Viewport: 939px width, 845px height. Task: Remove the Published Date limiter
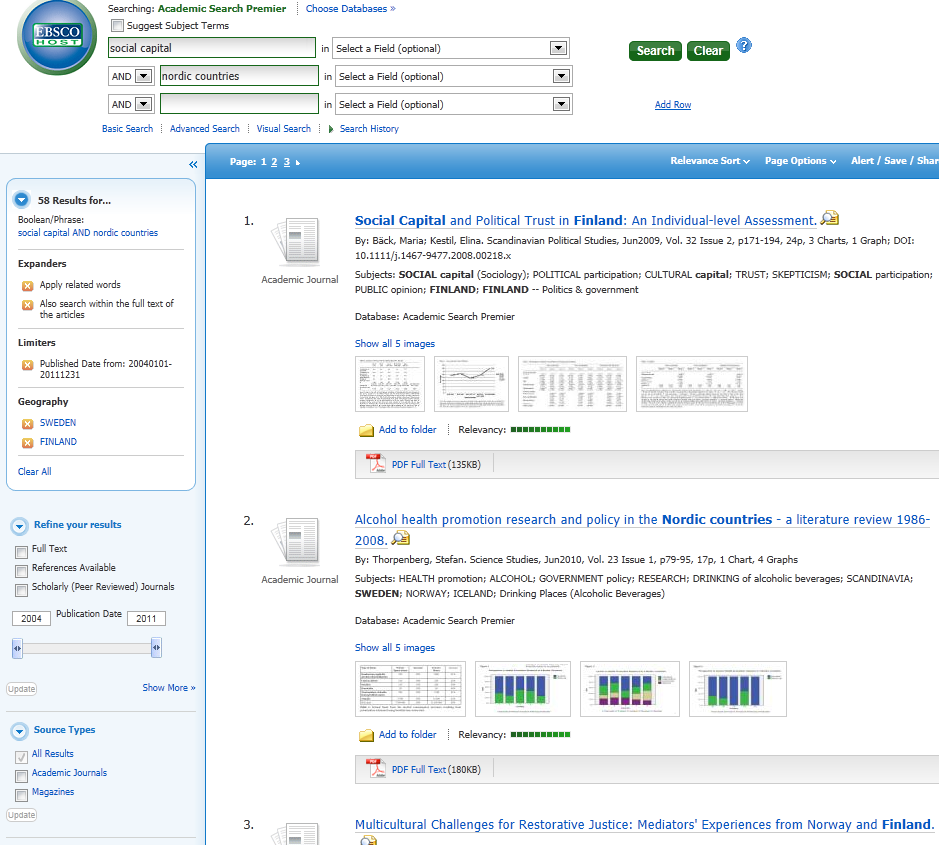point(28,365)
